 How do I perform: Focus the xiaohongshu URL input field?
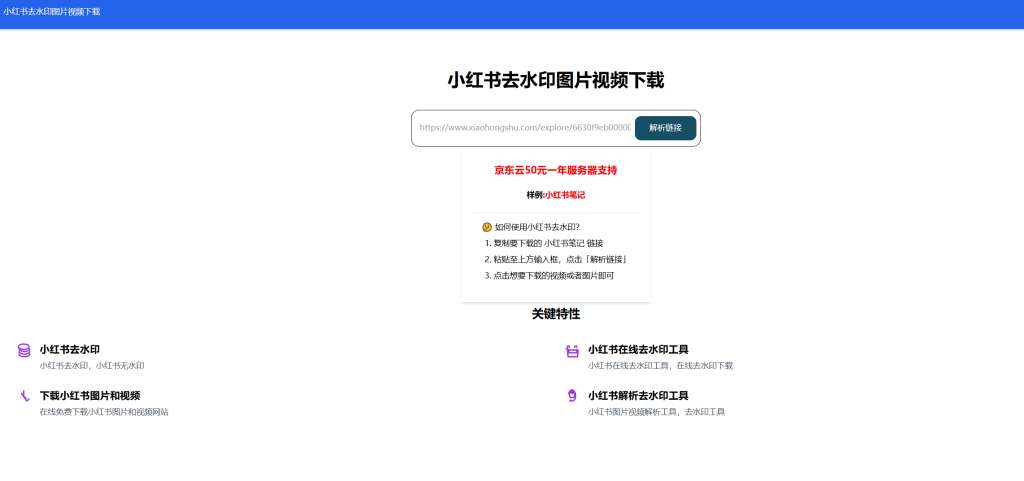(524, 128)
